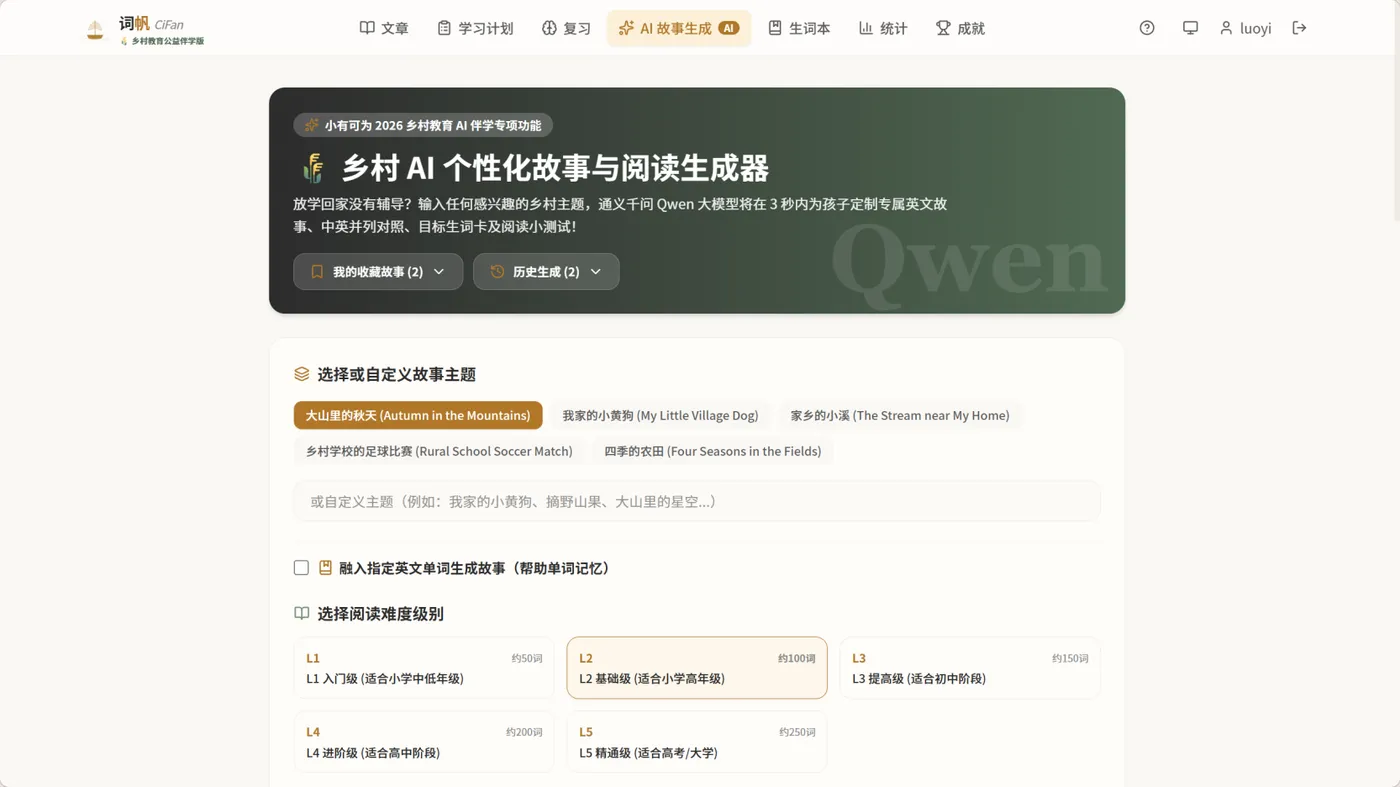Viewport: 1400px width, 787px height.
Task: Choose theme 大山里的秋天 (Autumn in the Mountains)
Action: (x=418, y=415)
